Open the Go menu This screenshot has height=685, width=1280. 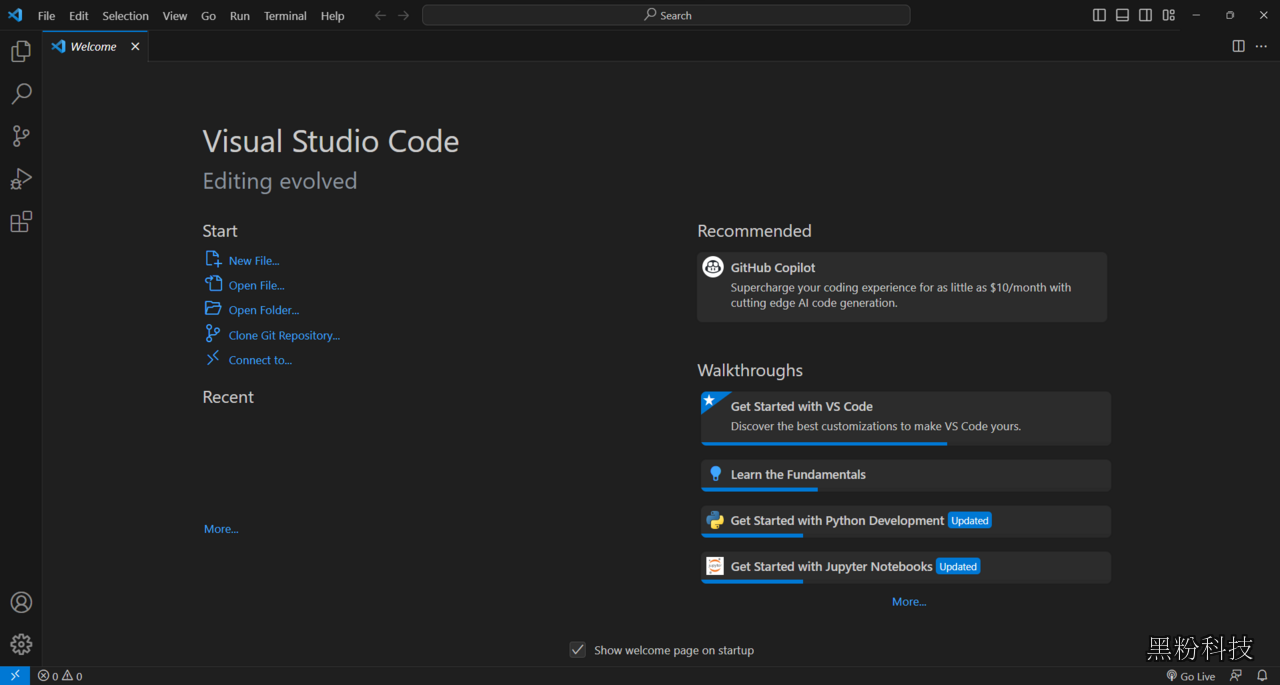click(208, 16)
